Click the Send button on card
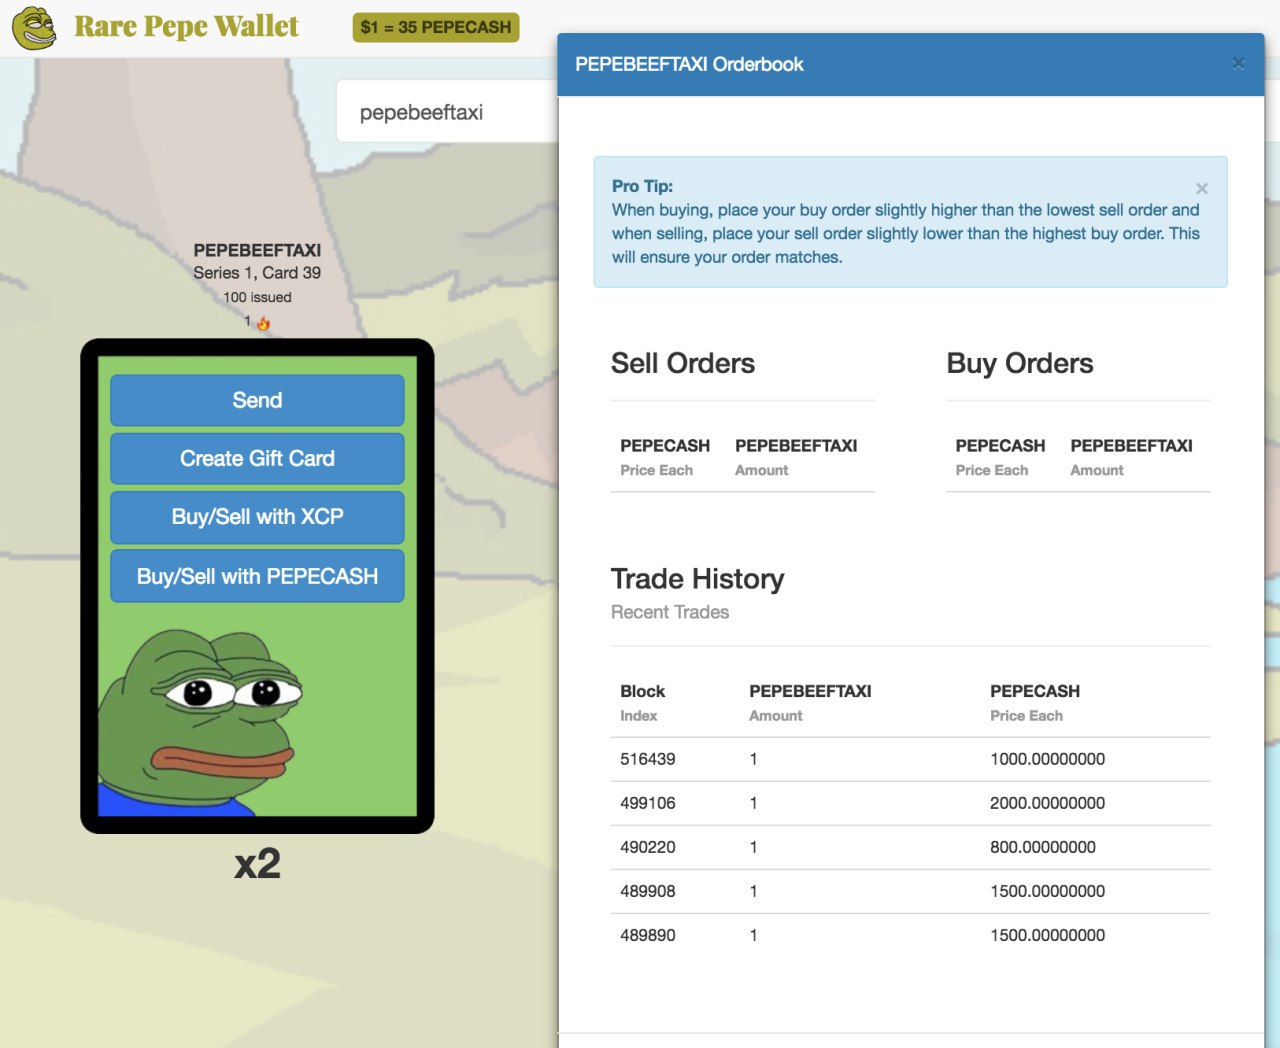Image resolution: width=1280 pixels, height=1048 pixels. 257,400
